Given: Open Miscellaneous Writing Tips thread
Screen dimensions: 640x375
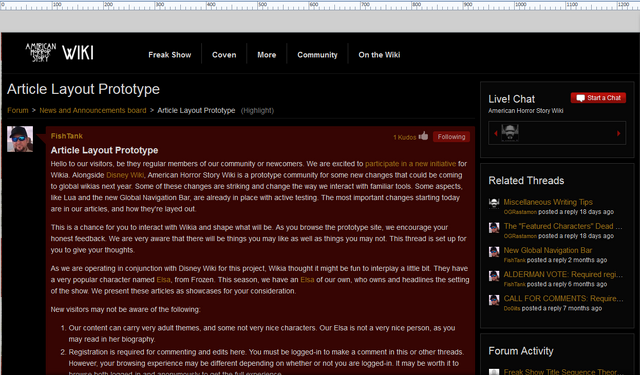Looking at the screenshot, I should click(548, 202).
